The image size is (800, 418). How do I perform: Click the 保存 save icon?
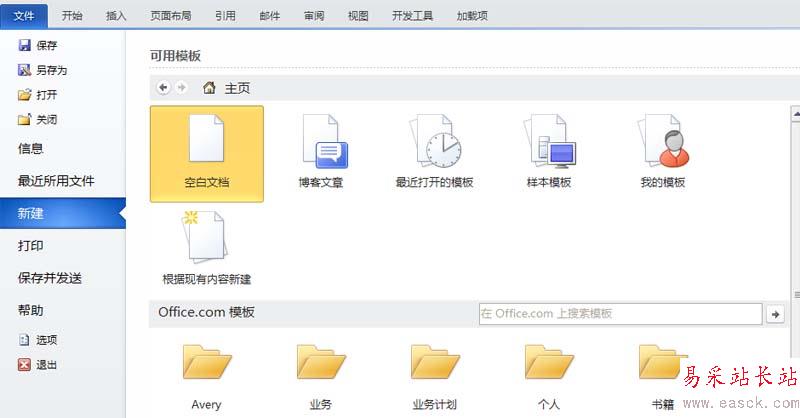click(24, 45)
